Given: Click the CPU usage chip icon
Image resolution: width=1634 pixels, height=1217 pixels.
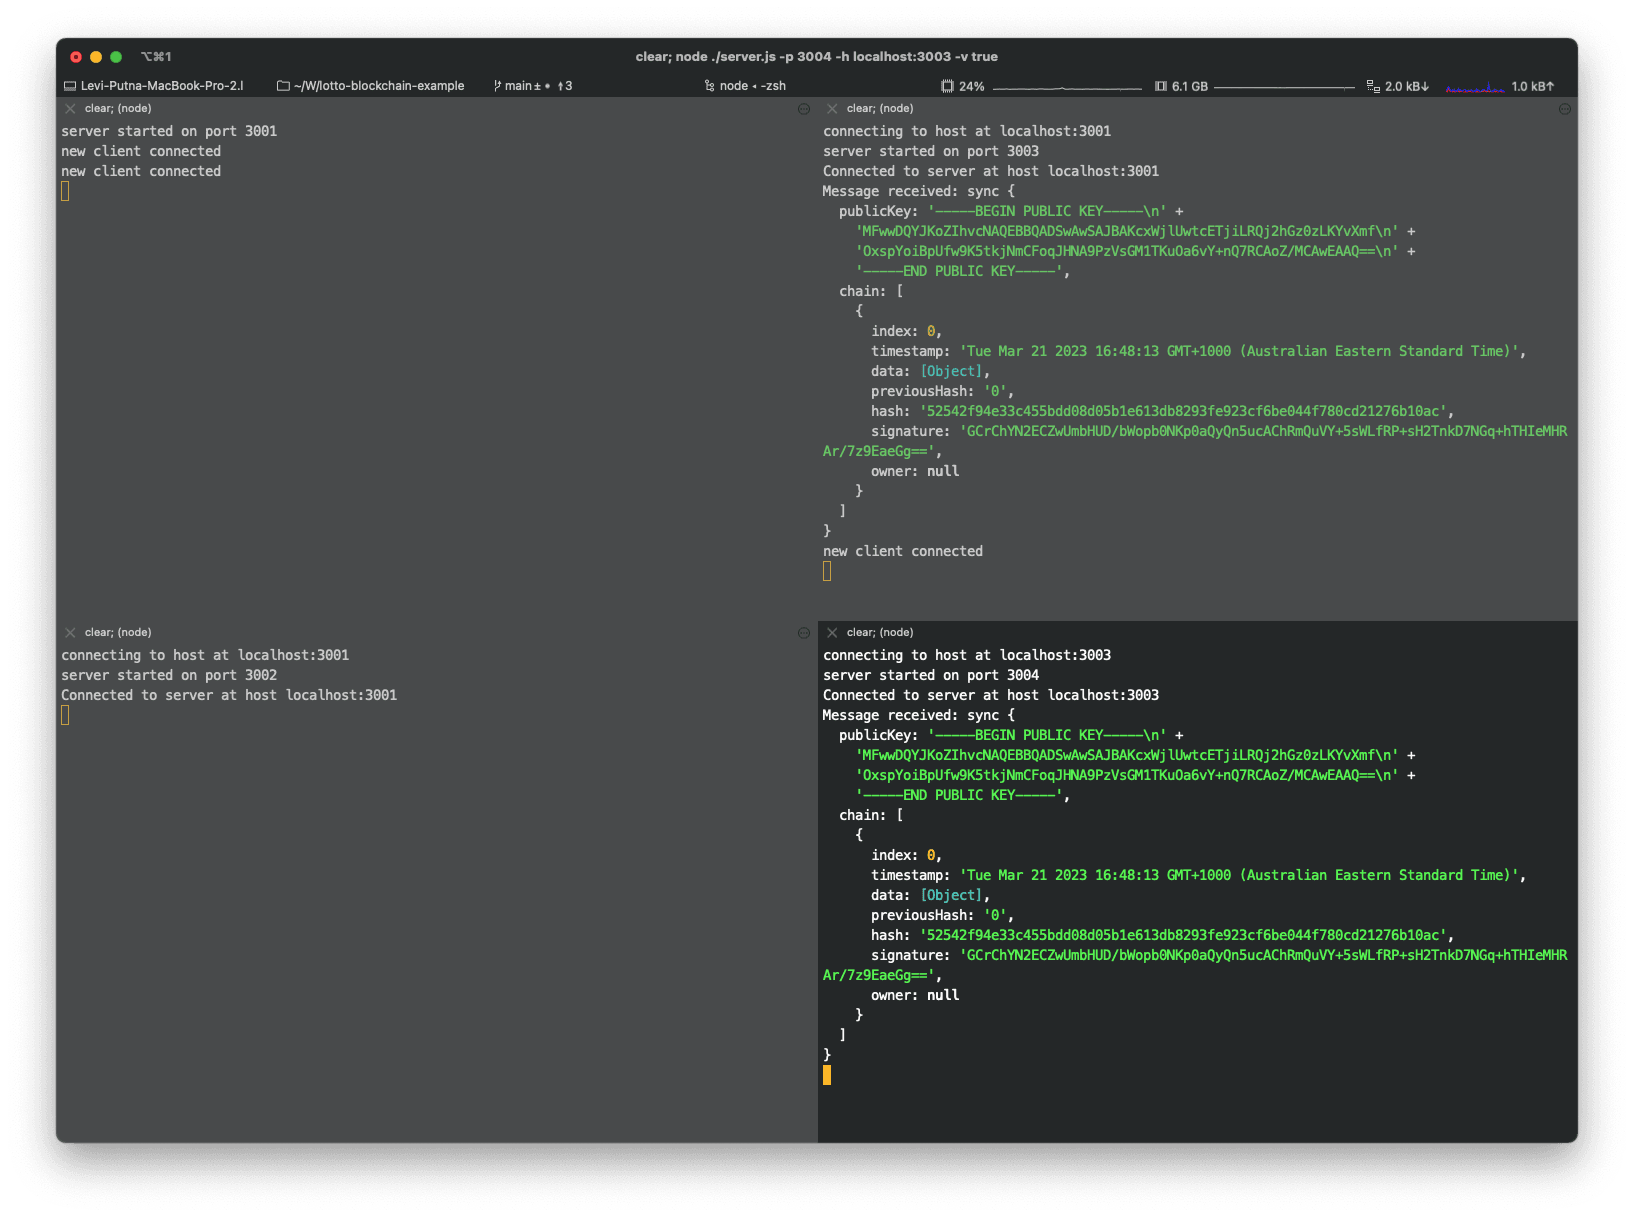Looking at the screenshot, I should click(947, 86).
